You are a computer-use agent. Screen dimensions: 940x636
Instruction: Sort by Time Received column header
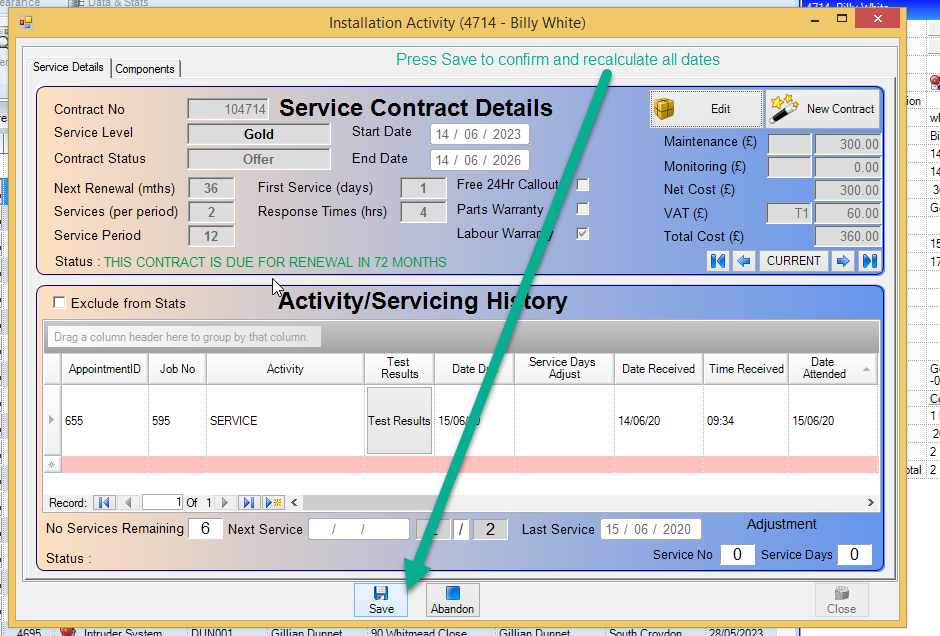746,369
